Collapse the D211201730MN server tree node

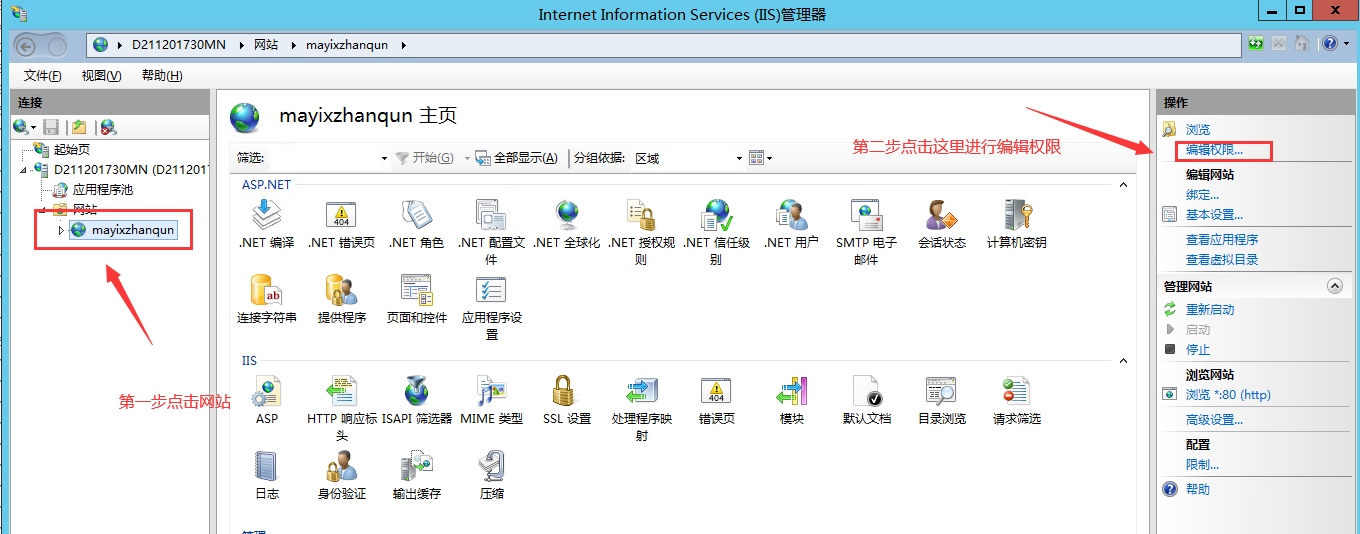point(25,170)
